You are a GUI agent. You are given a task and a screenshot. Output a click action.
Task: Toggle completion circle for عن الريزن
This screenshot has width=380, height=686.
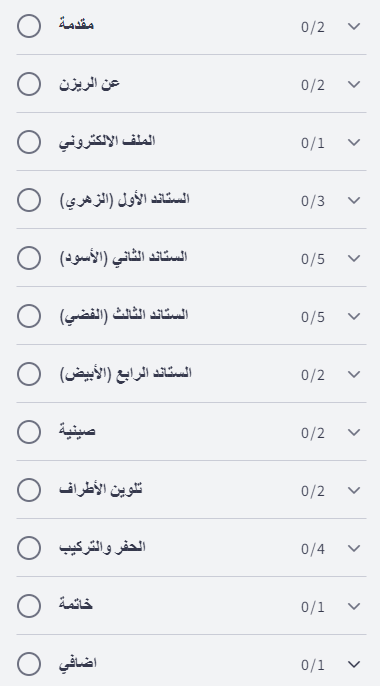[x=29, y=84]
